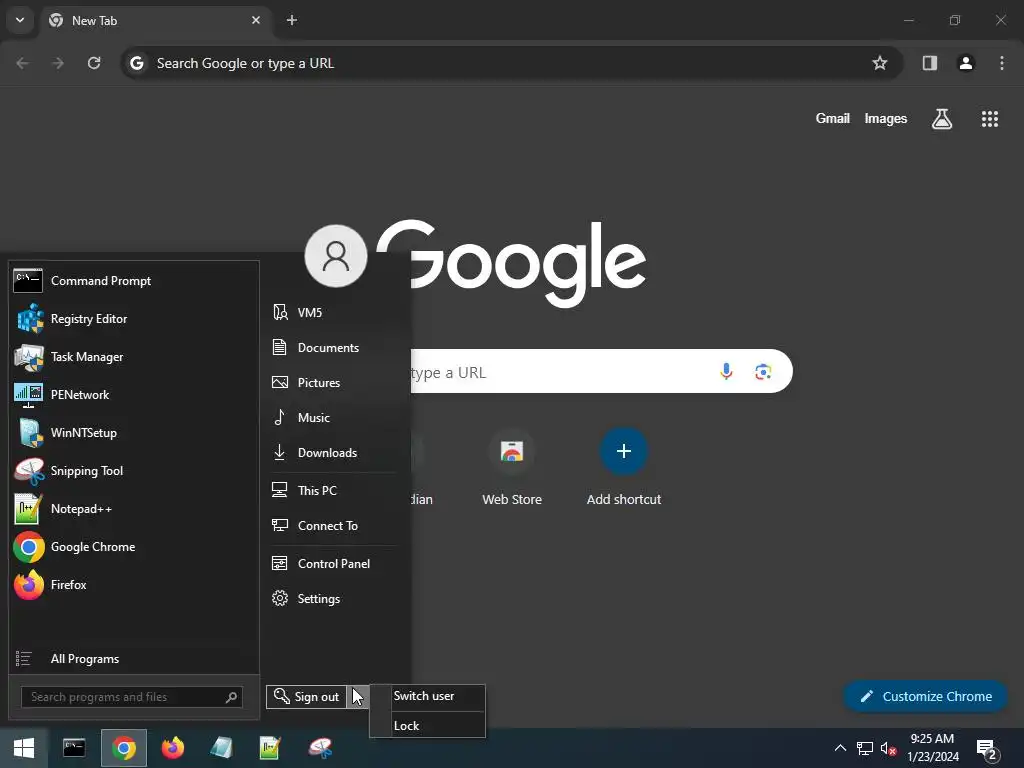
Task: Open Firefox from Start menu list
Action: click(134, 584)
